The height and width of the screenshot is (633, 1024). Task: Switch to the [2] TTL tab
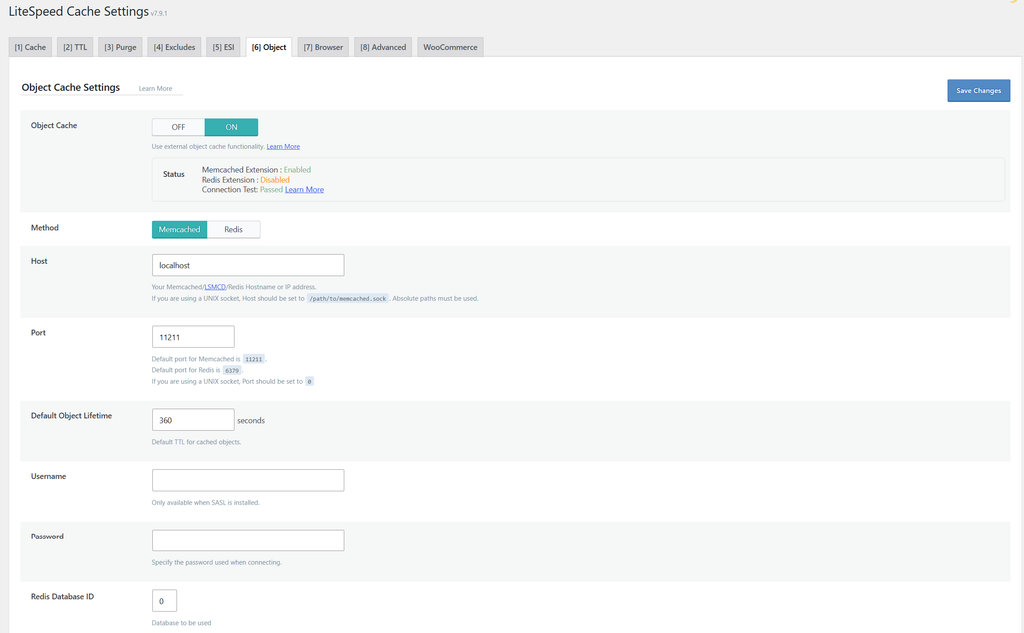point(75,47)
